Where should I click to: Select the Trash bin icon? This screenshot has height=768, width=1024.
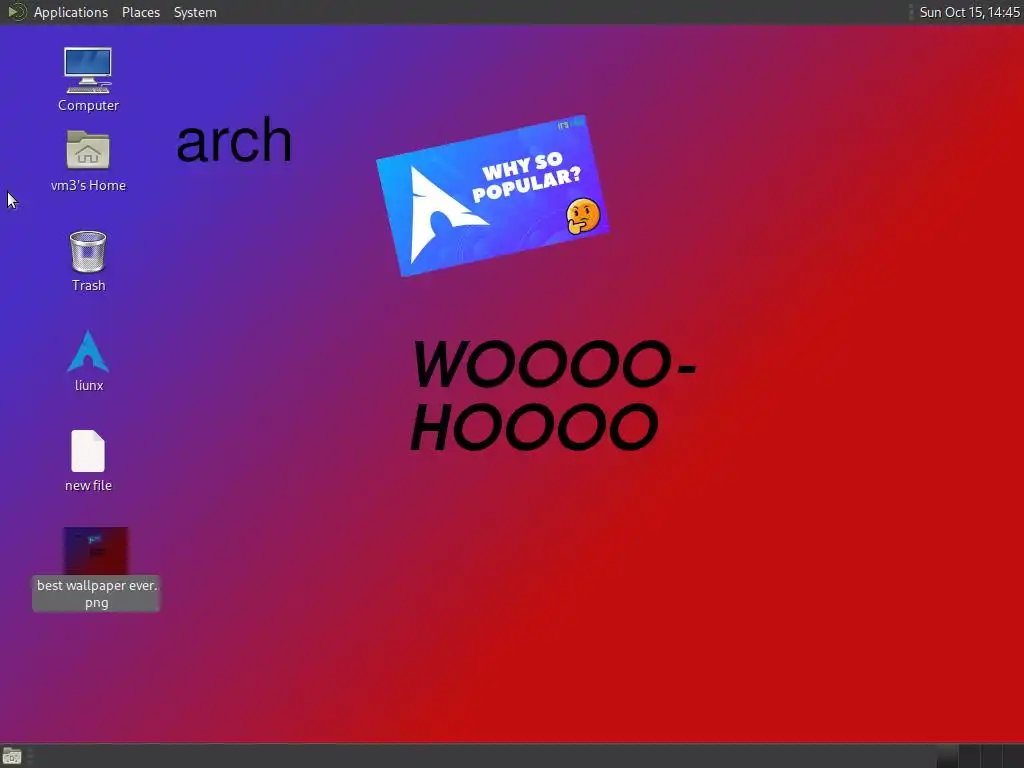(x=88, y=251)
